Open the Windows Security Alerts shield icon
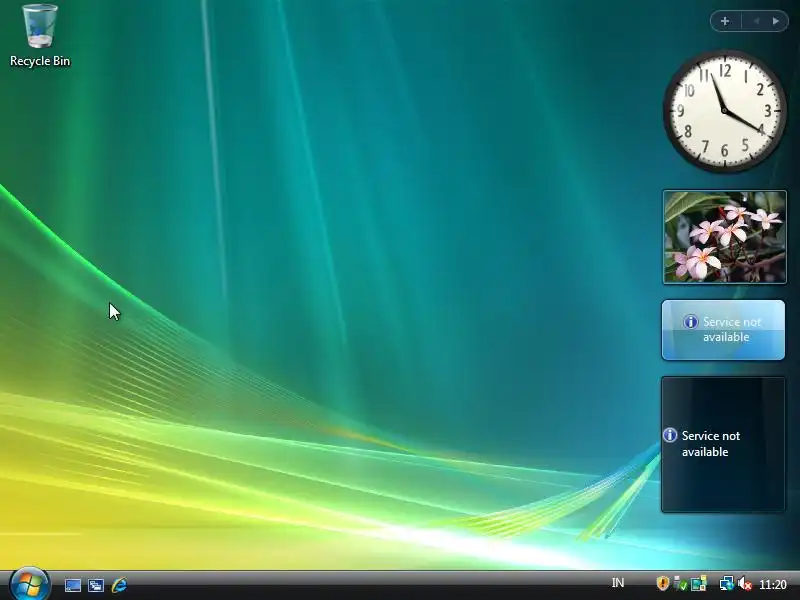800x600 pixels. [662, 583]
